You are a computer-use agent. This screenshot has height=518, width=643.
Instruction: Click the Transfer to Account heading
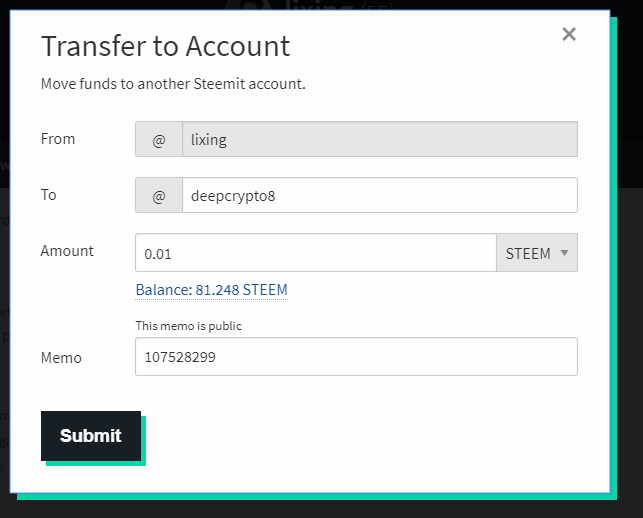(x=165, y=46)
